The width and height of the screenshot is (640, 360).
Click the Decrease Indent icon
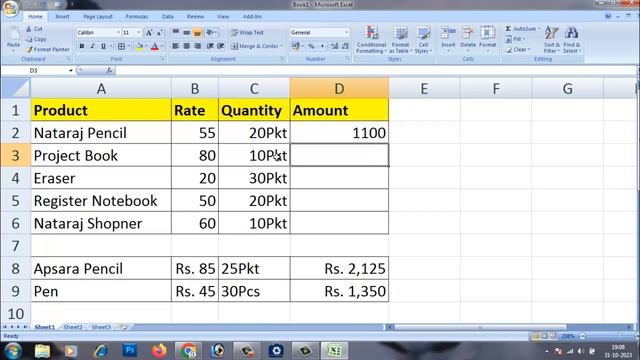(210, 46)
